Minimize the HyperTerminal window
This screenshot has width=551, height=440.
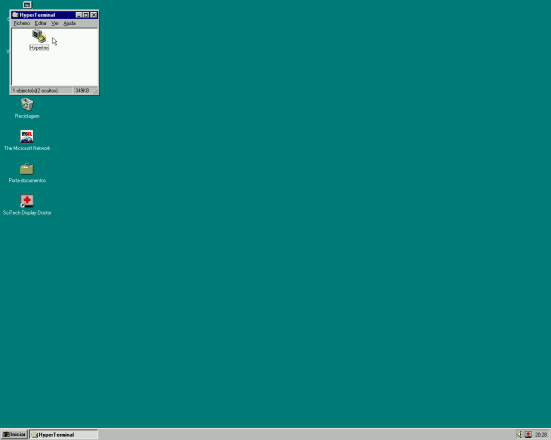click(79, 15)
